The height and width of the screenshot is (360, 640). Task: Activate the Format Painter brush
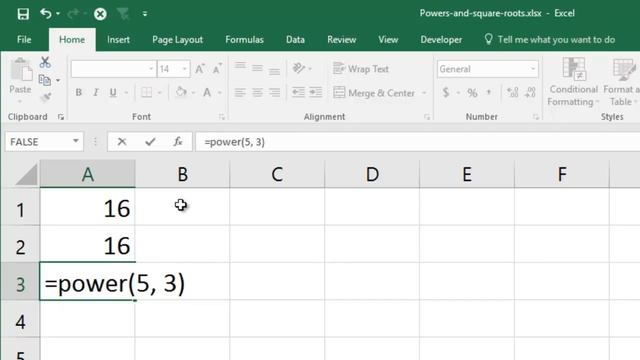click(x=45, y=97)
